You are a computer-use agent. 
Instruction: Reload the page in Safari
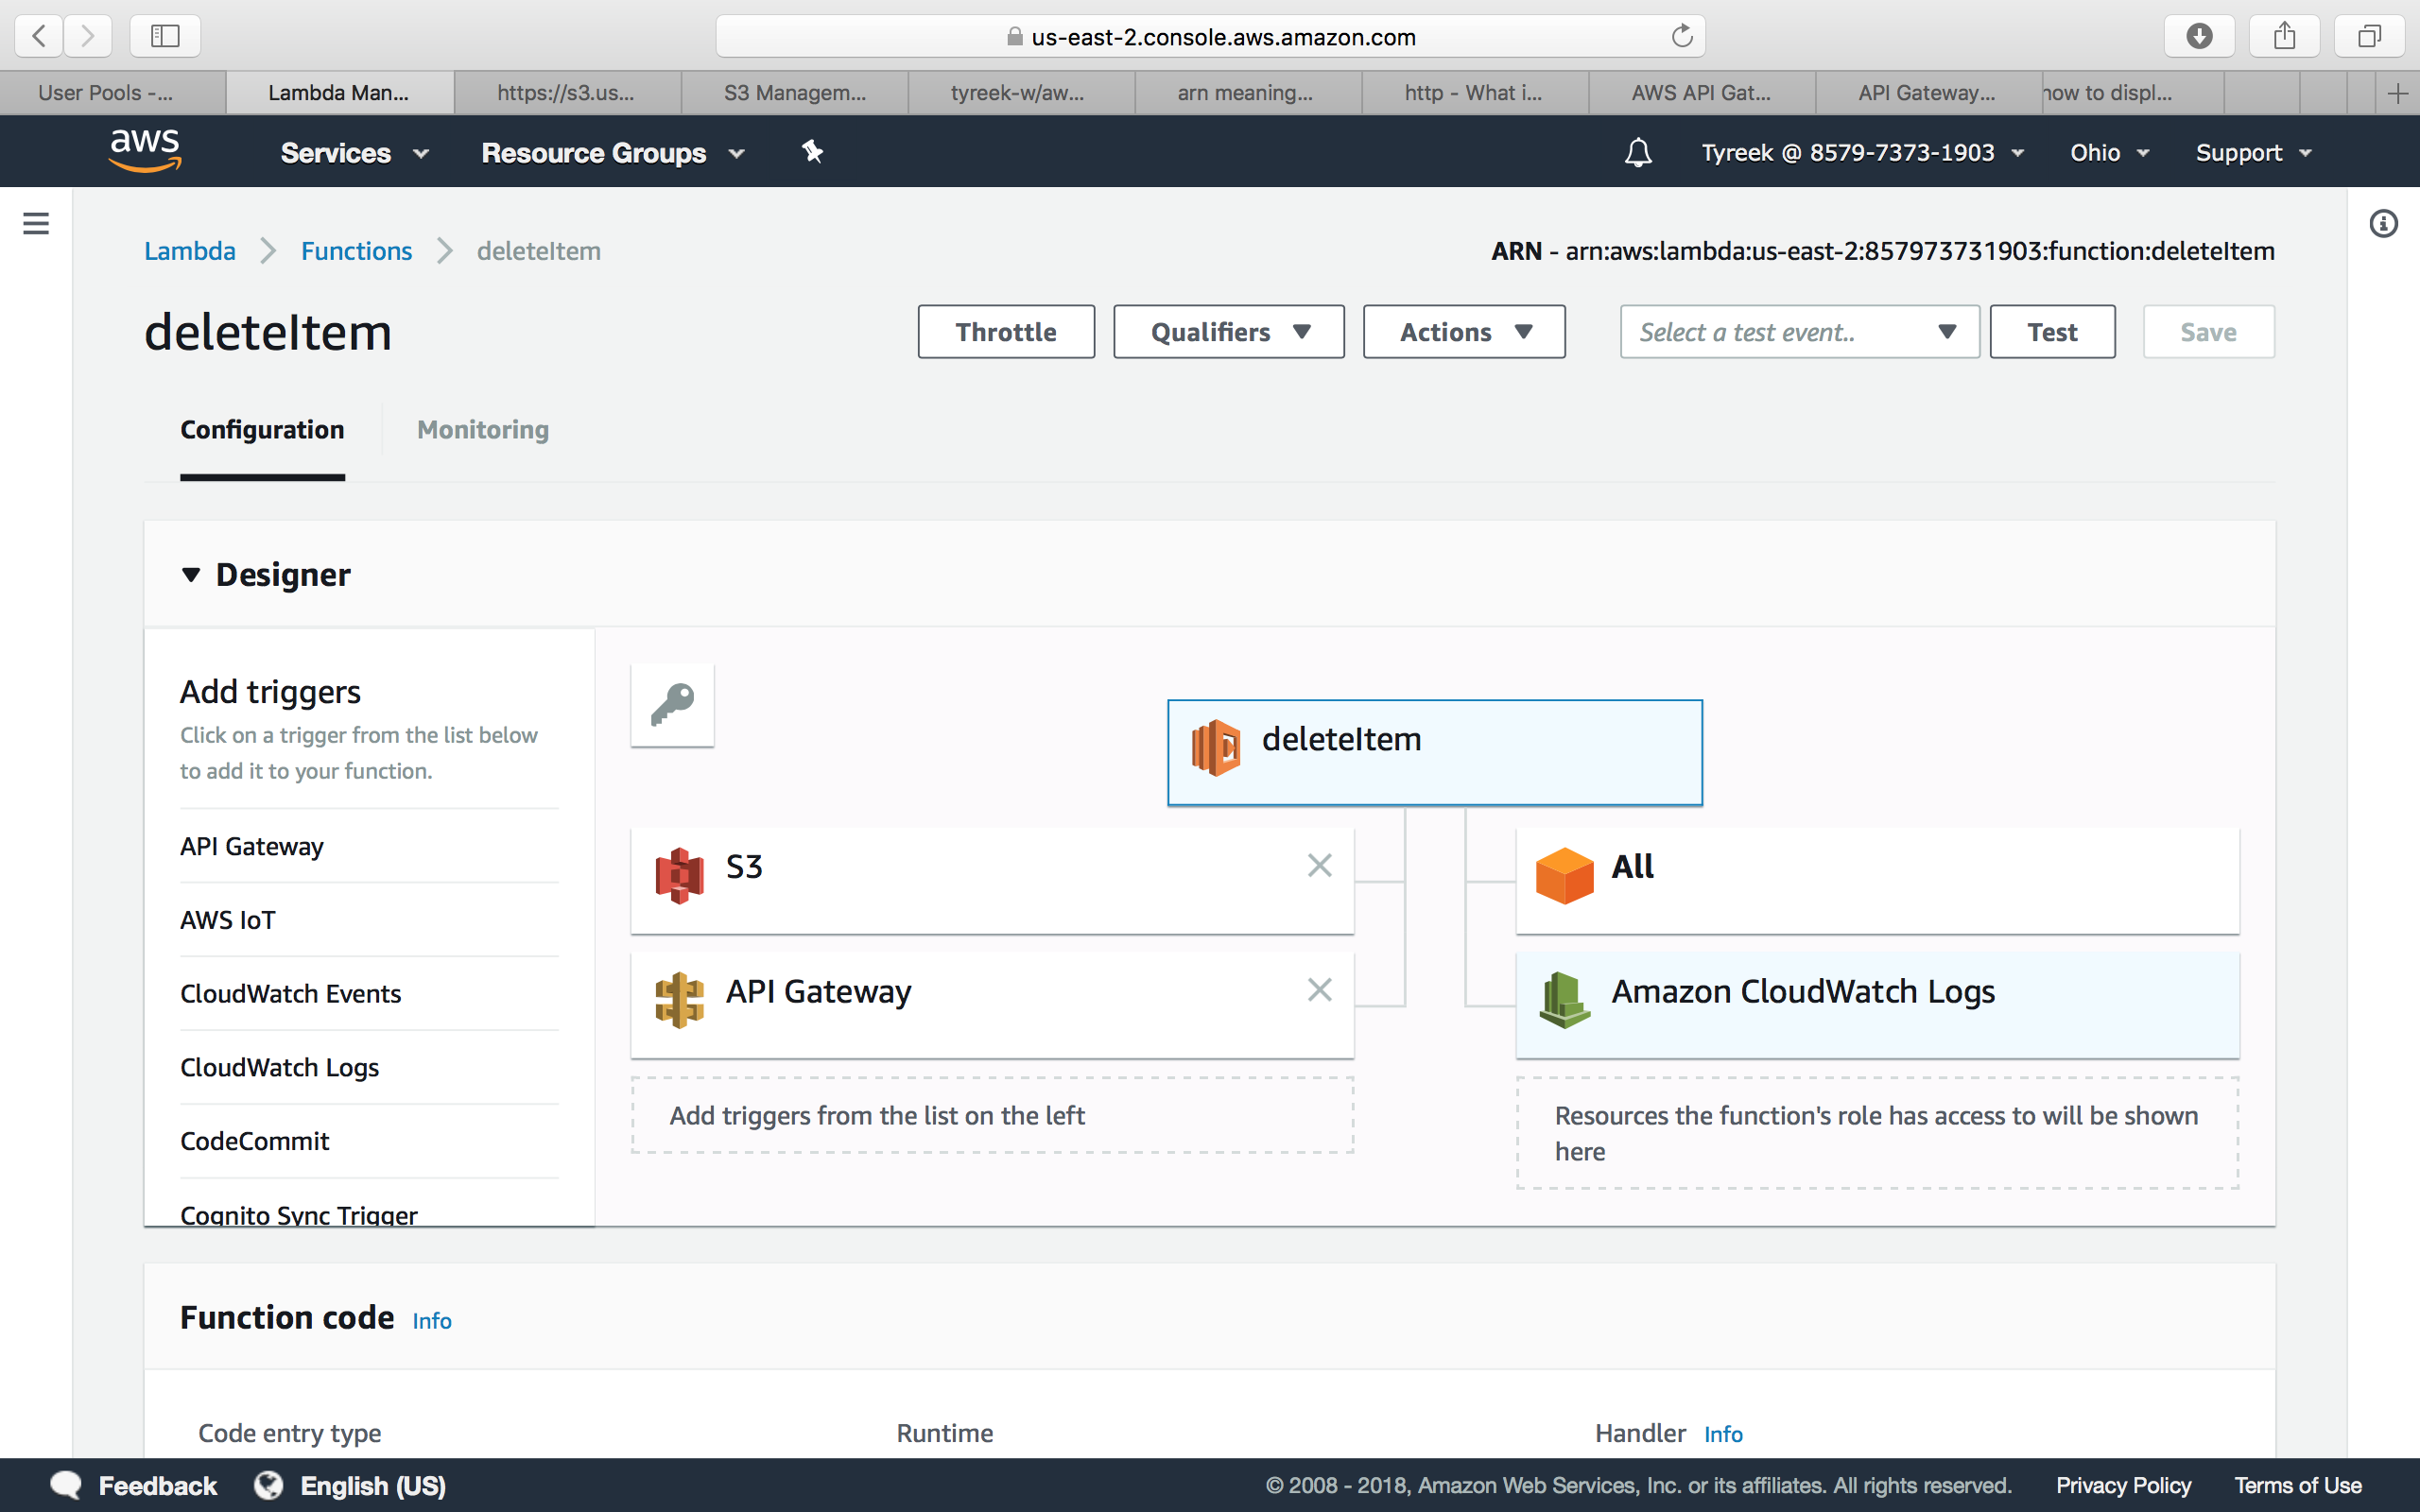(x=1682, y=37)
